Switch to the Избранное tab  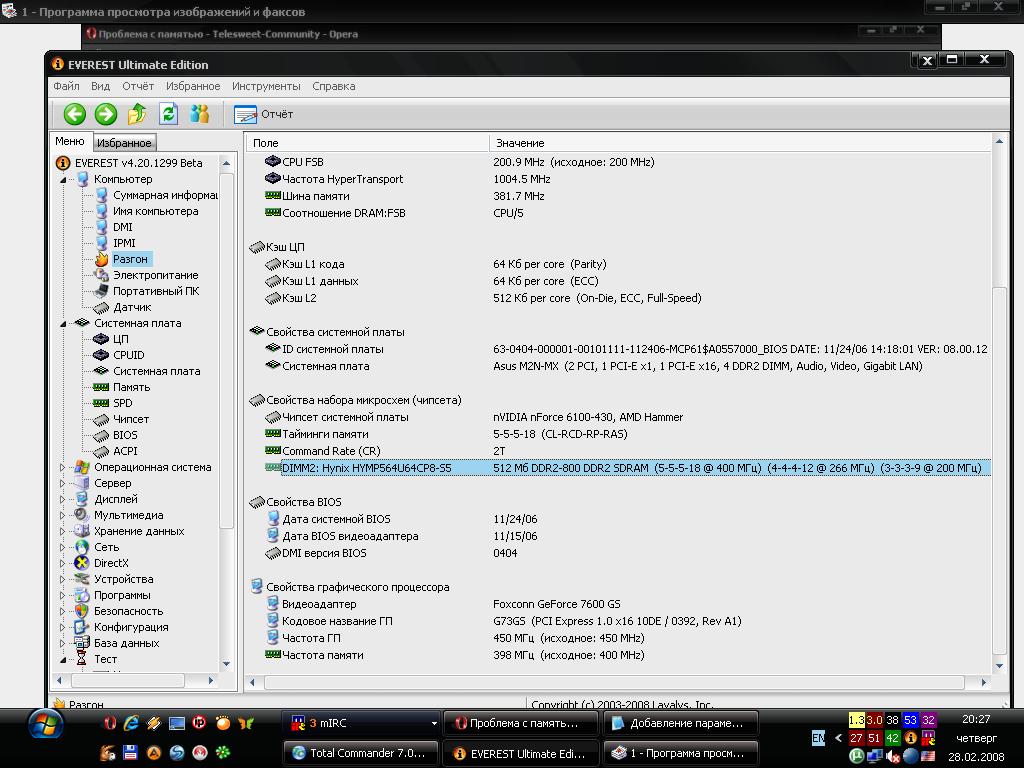[124, 143]
